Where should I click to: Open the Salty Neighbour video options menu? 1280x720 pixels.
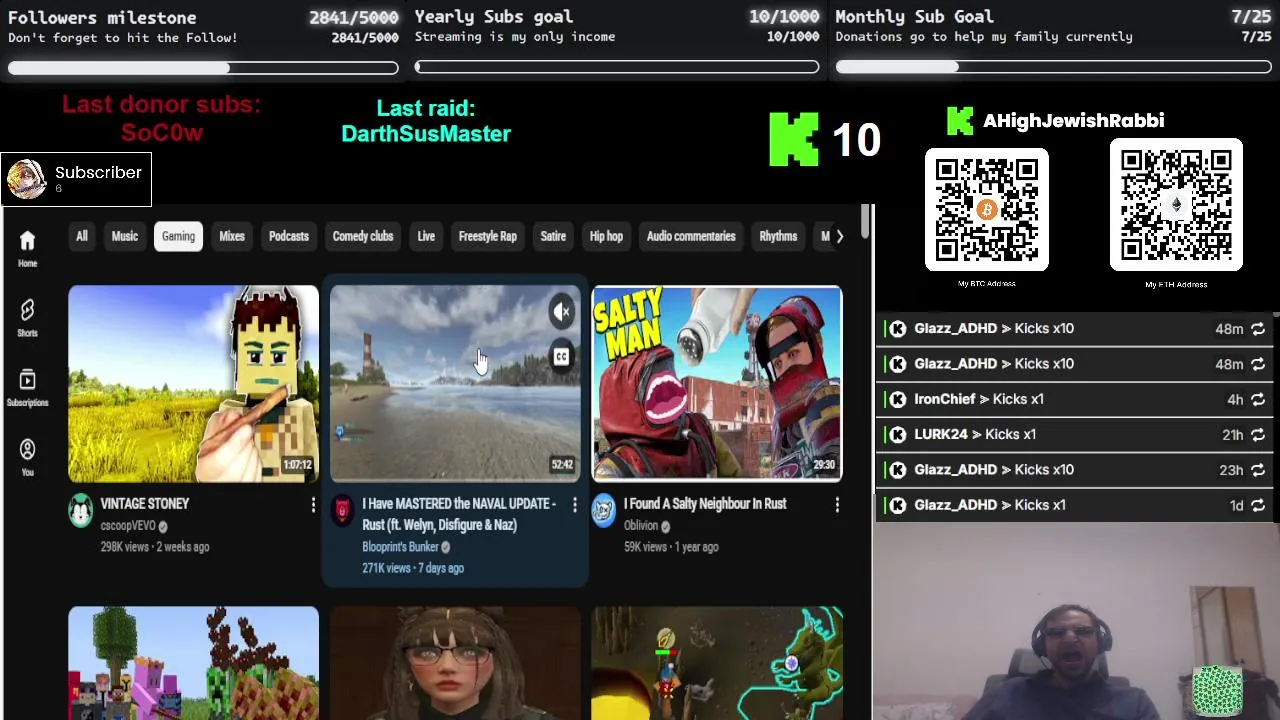[837, 505]
